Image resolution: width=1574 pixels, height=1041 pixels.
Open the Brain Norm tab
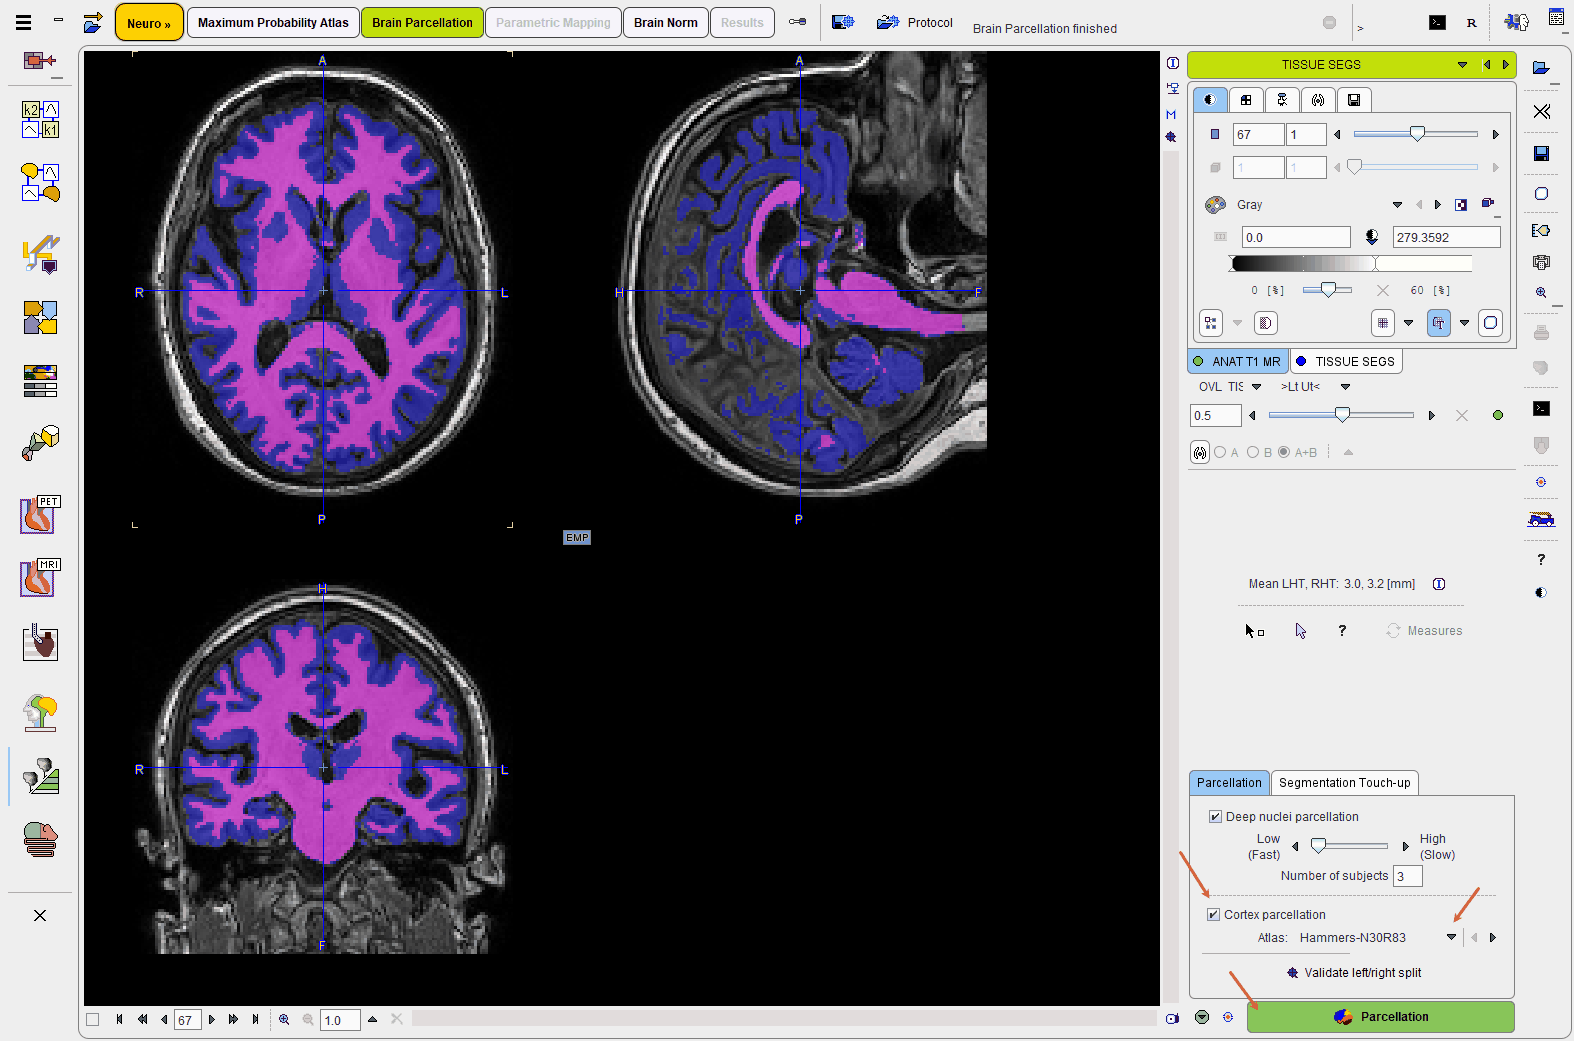(665, 22)
